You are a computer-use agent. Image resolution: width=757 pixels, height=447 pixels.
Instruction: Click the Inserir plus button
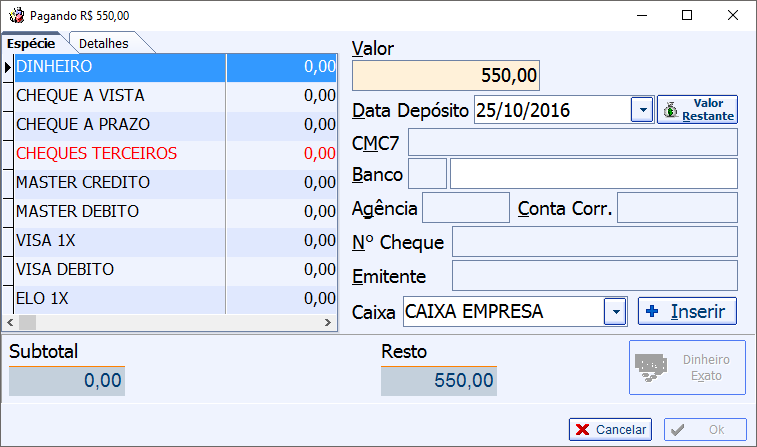[x=687, y=311]
